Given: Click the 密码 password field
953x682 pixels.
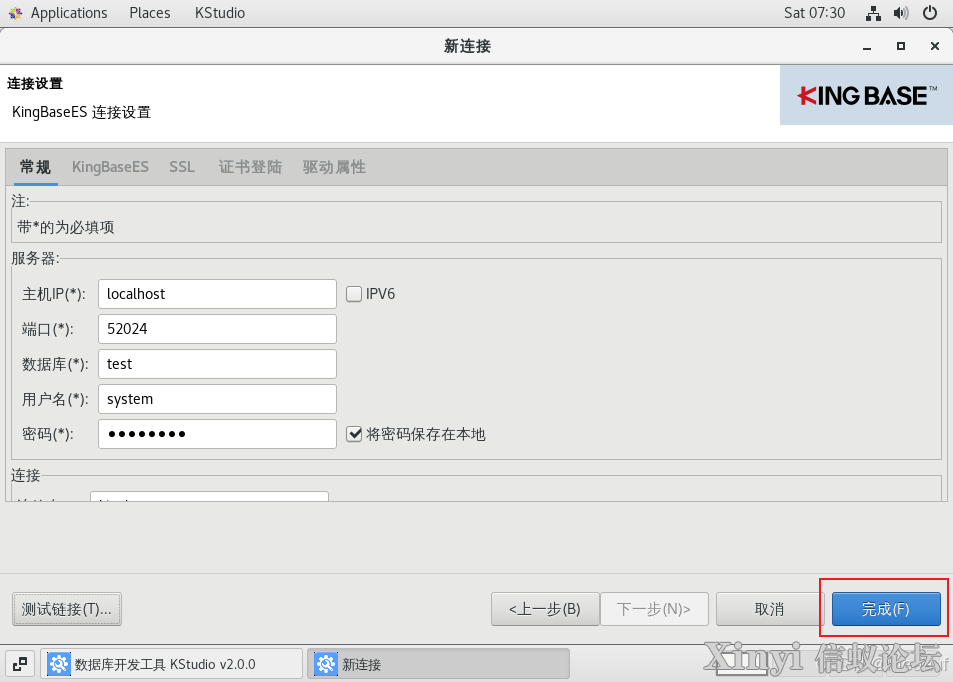Looking at the screenshot, I should (217, 434).
